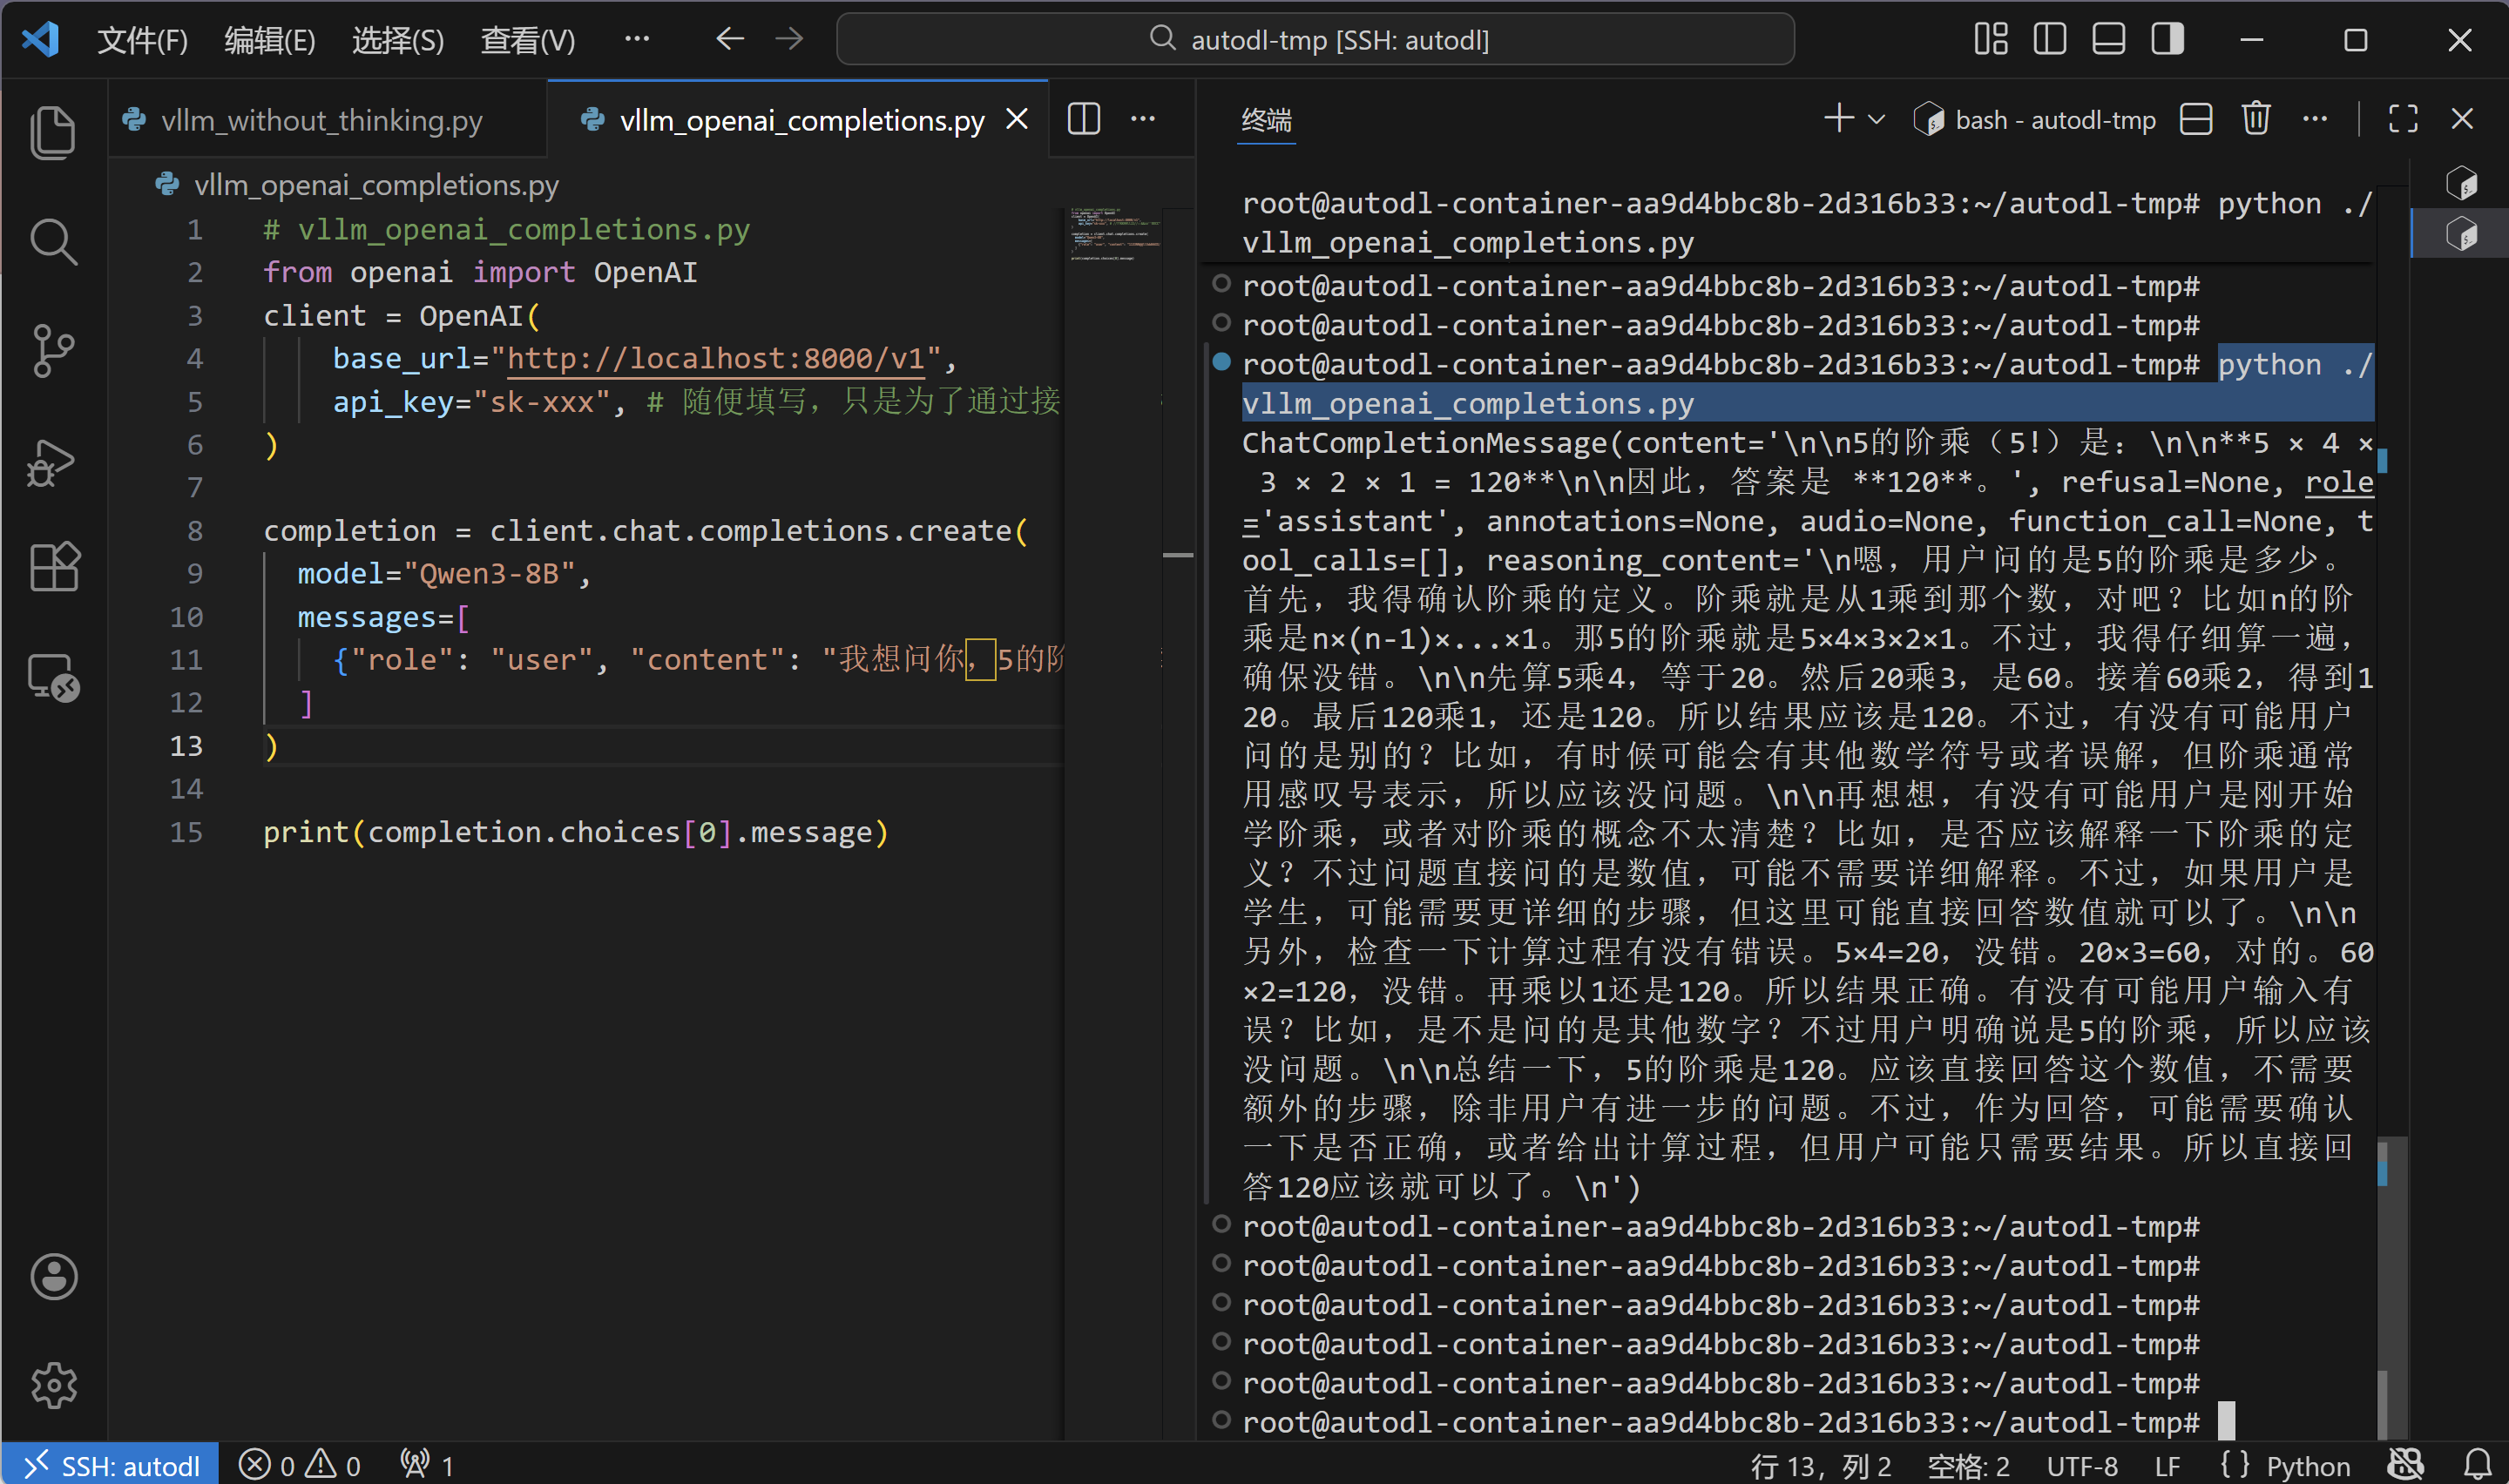Expand the hidden menu bar items ellipsis

point(636,40)
